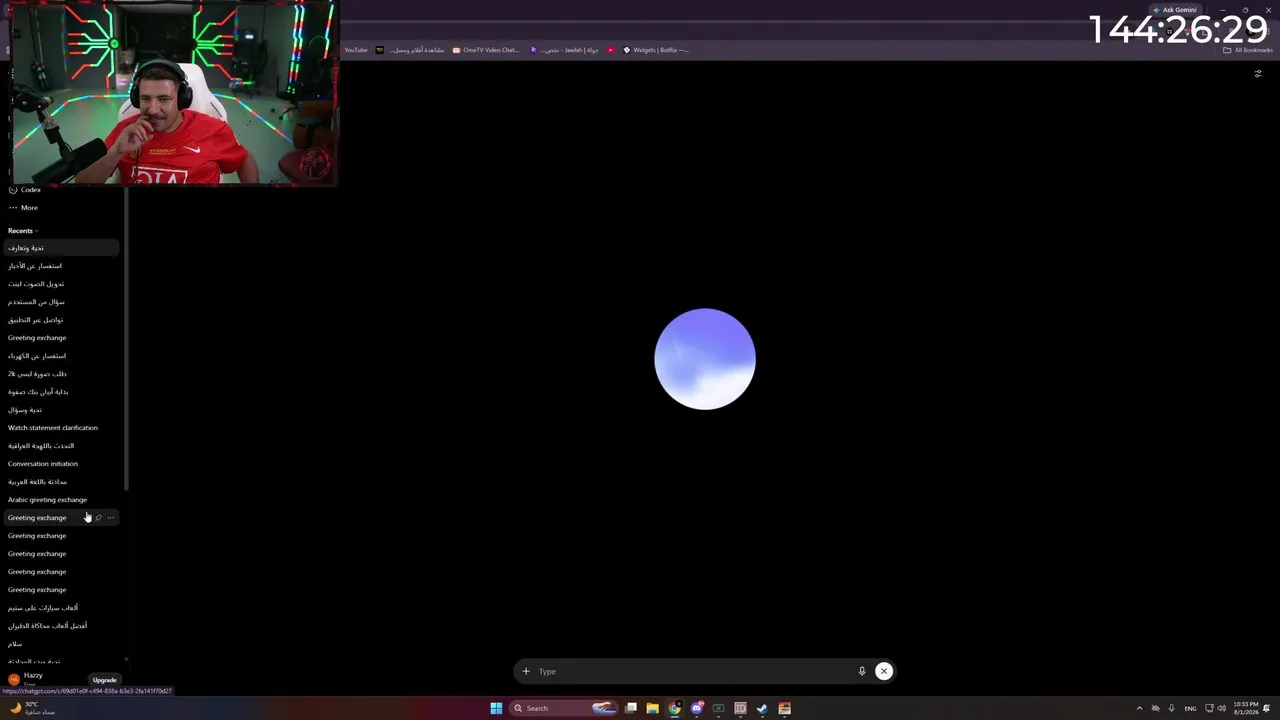Viewport: 1280px width, 720px height.
Task: Open the voice settings sliders icon
Action: coord(1258,74)
